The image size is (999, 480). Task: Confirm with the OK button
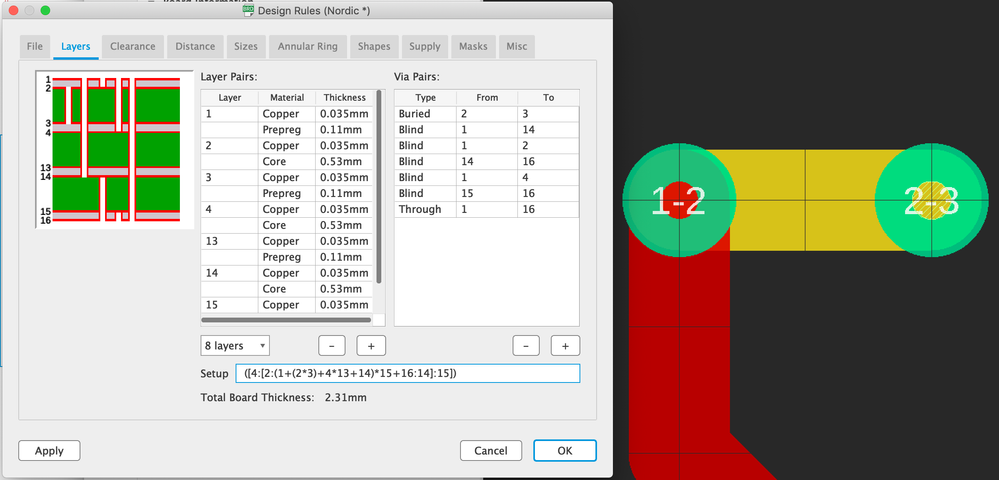click(x=564, y=451)
